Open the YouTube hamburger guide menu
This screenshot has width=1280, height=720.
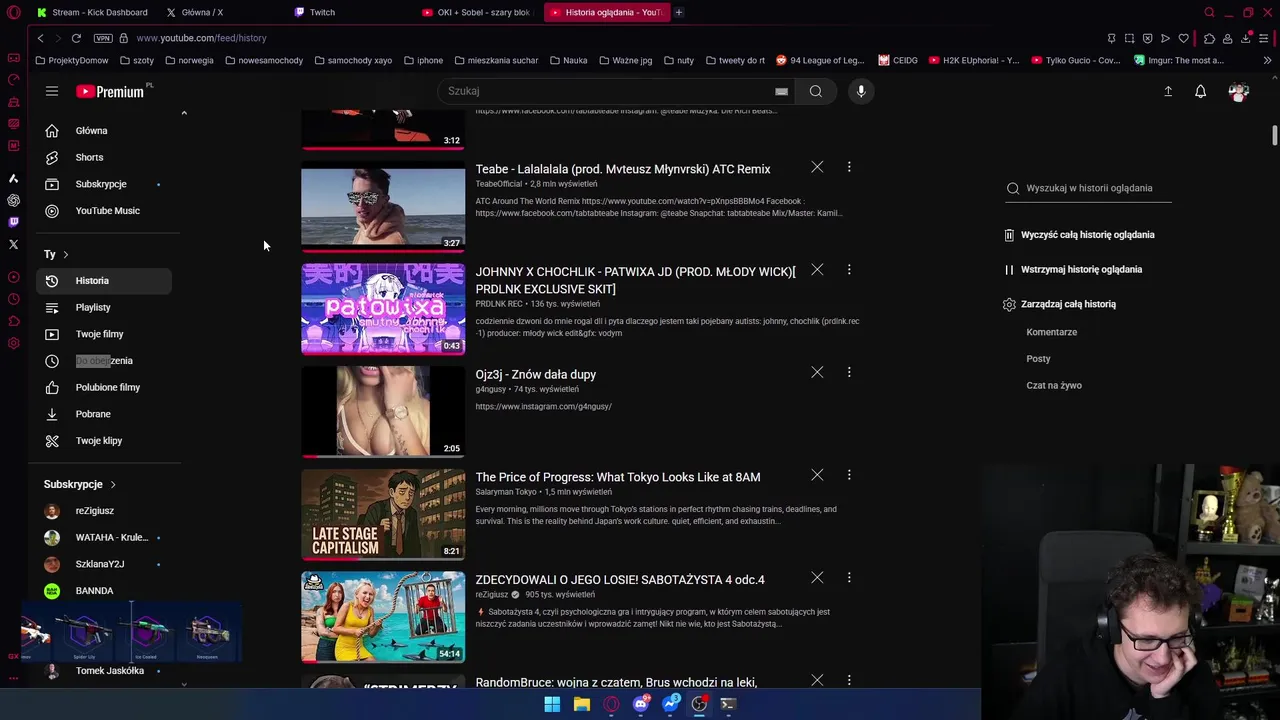[x=52, y=91]
